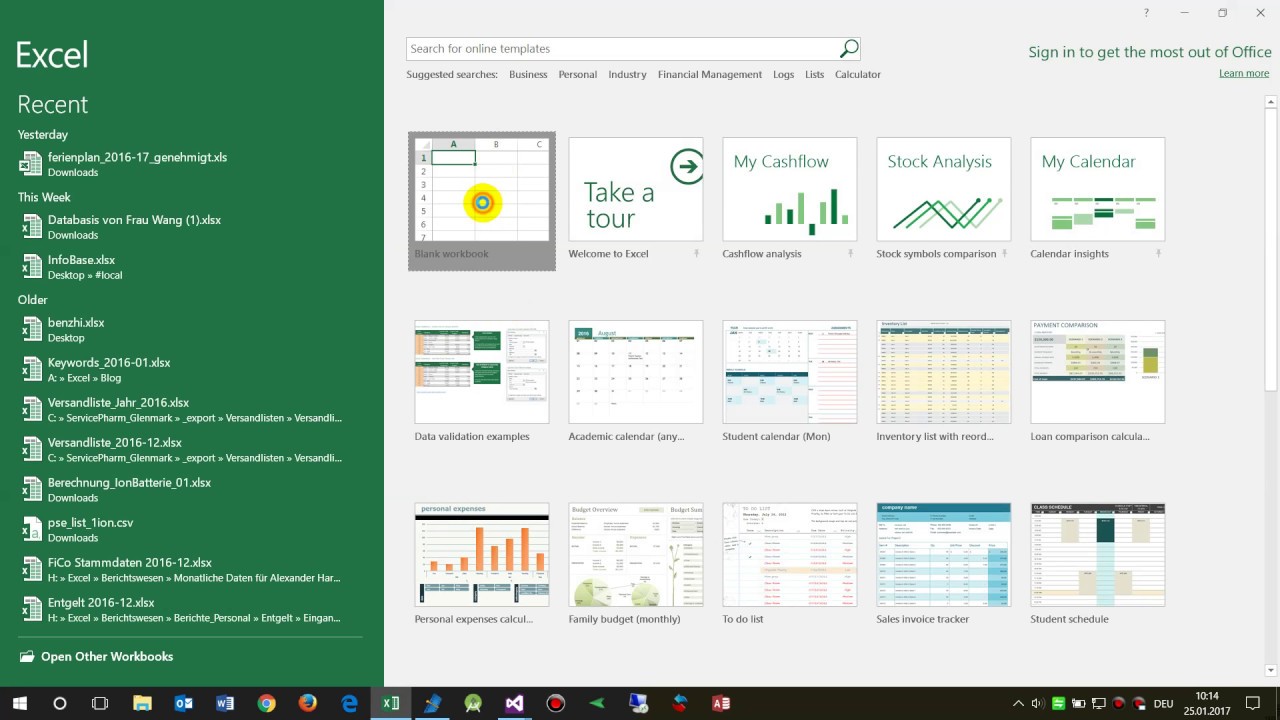1280x720 pixels.
Task: Open Cortana search circle in taskbar
Action: 60,703
